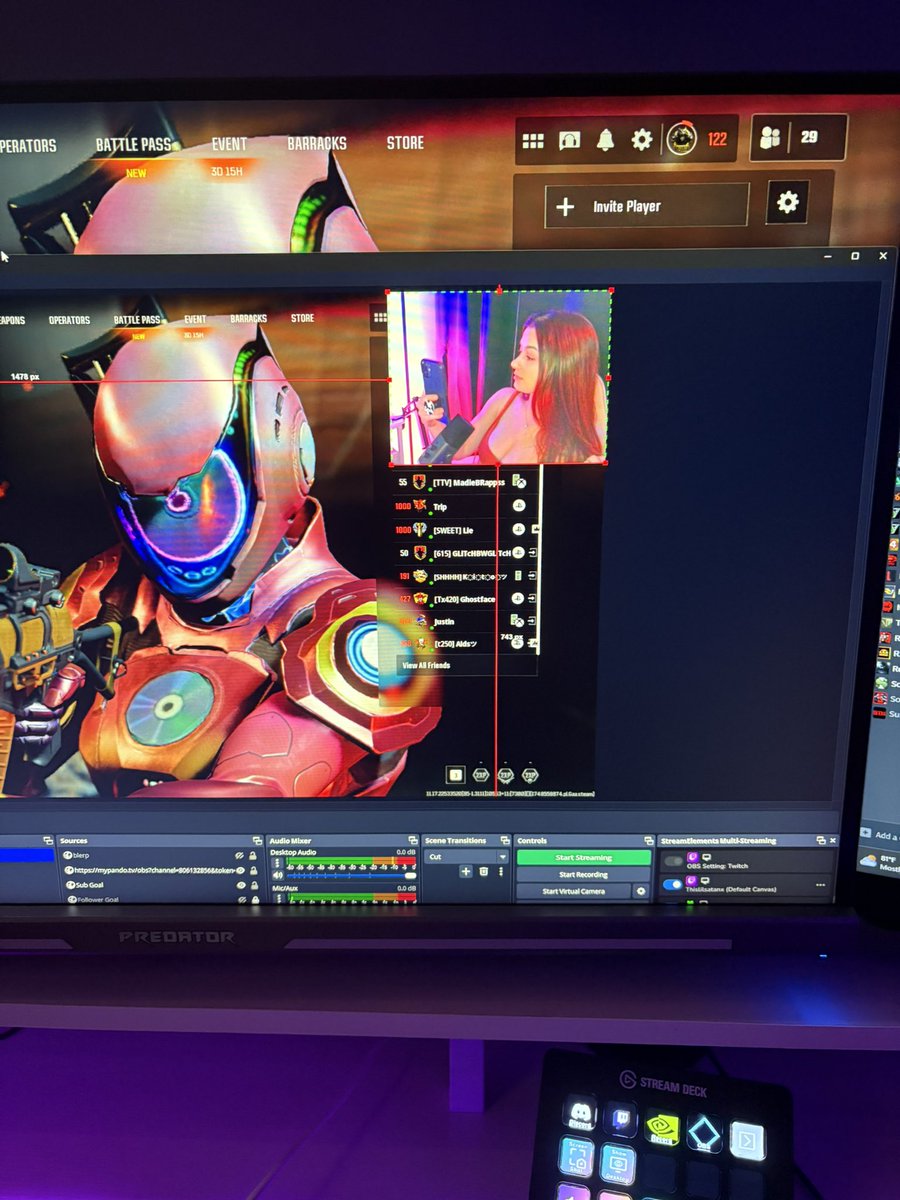Adjust the Desktop Audio volume slider
Viewport: 900px width, 1200px height.
(351, 875)
